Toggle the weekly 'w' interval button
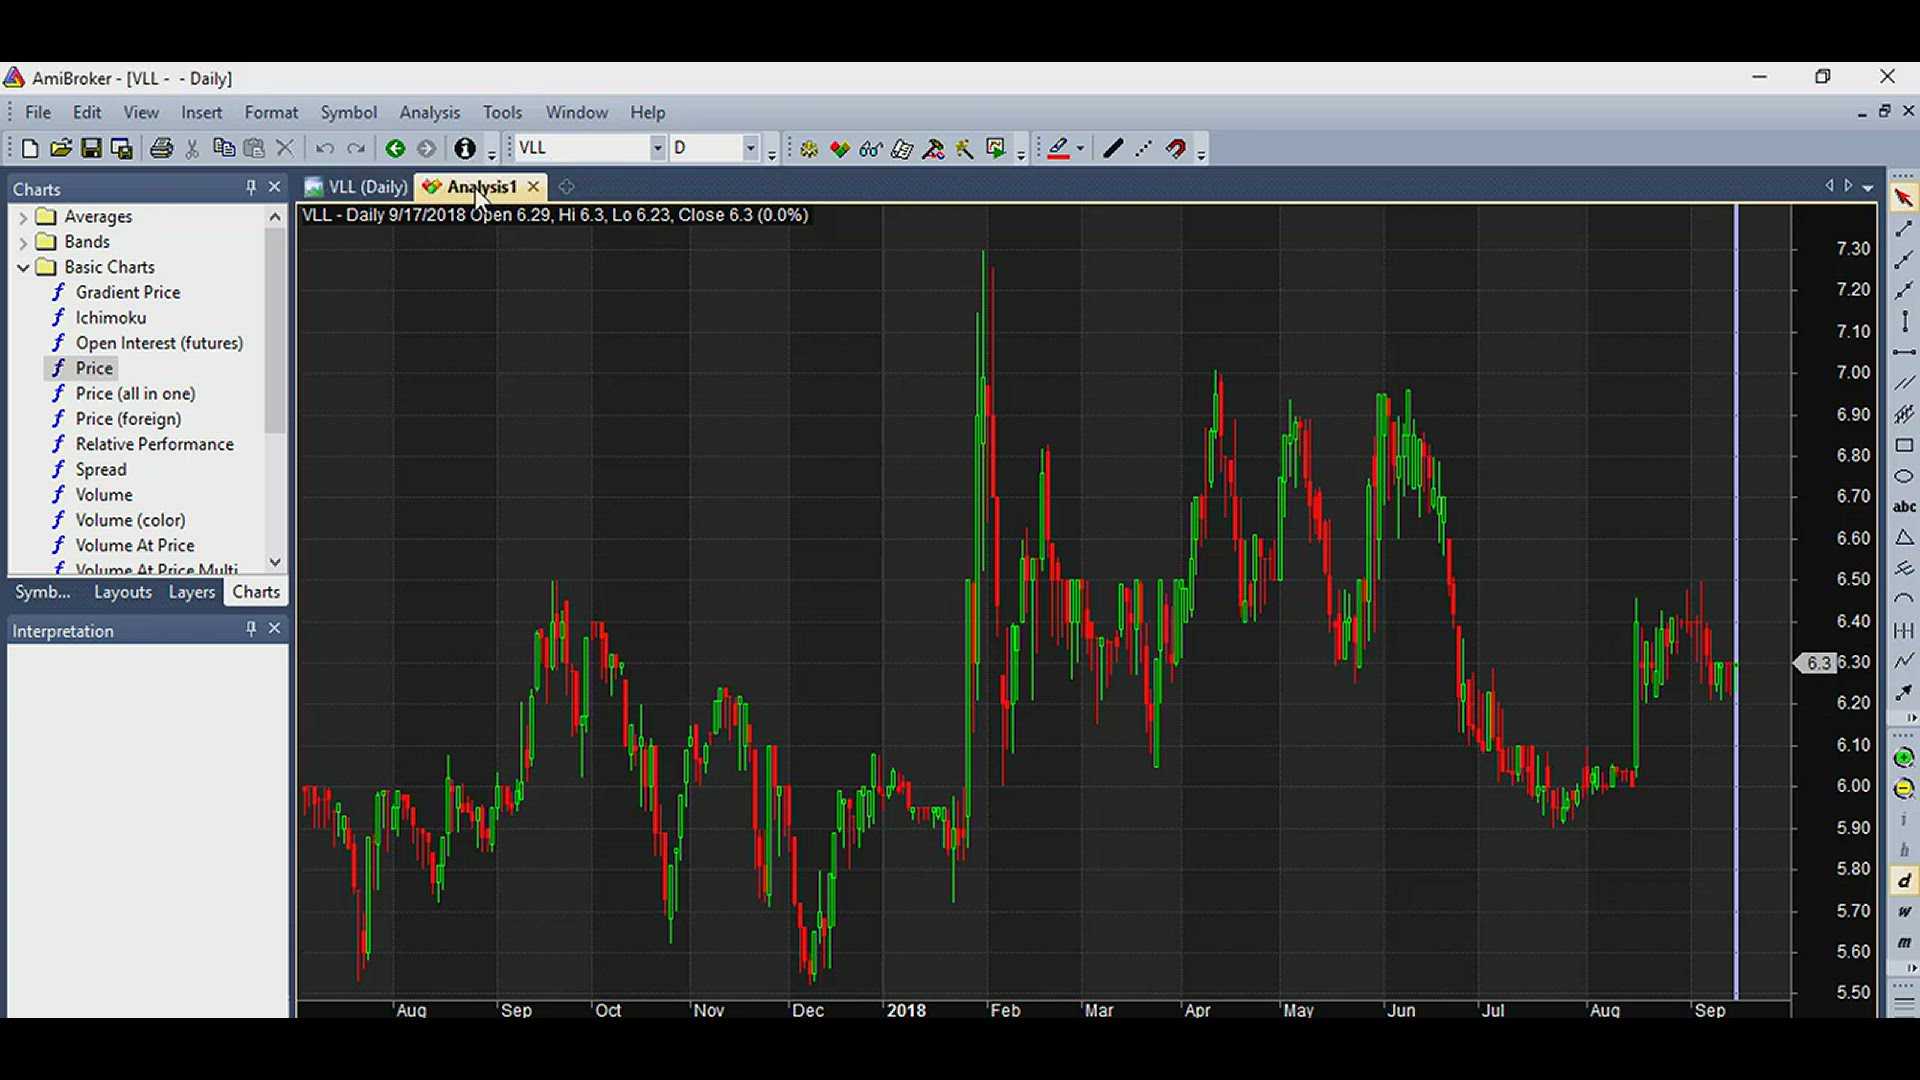The image size is (1920, 1080). 1904,912
